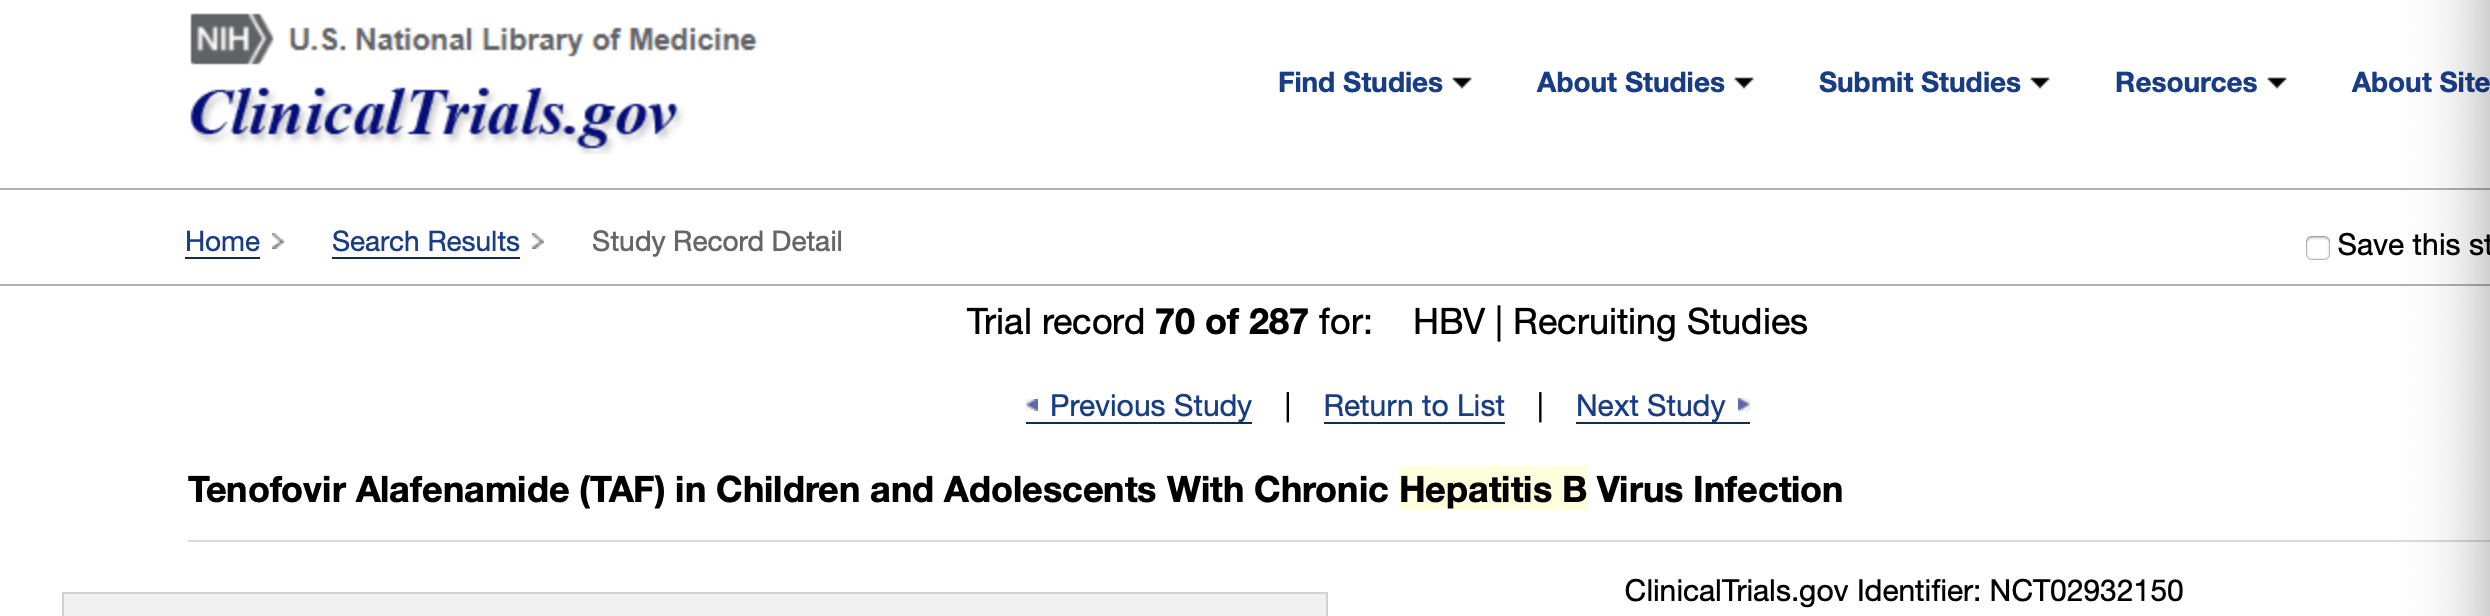Click the chevron after Home breadcrumb

pyautogui.click(x=278, y=242)
